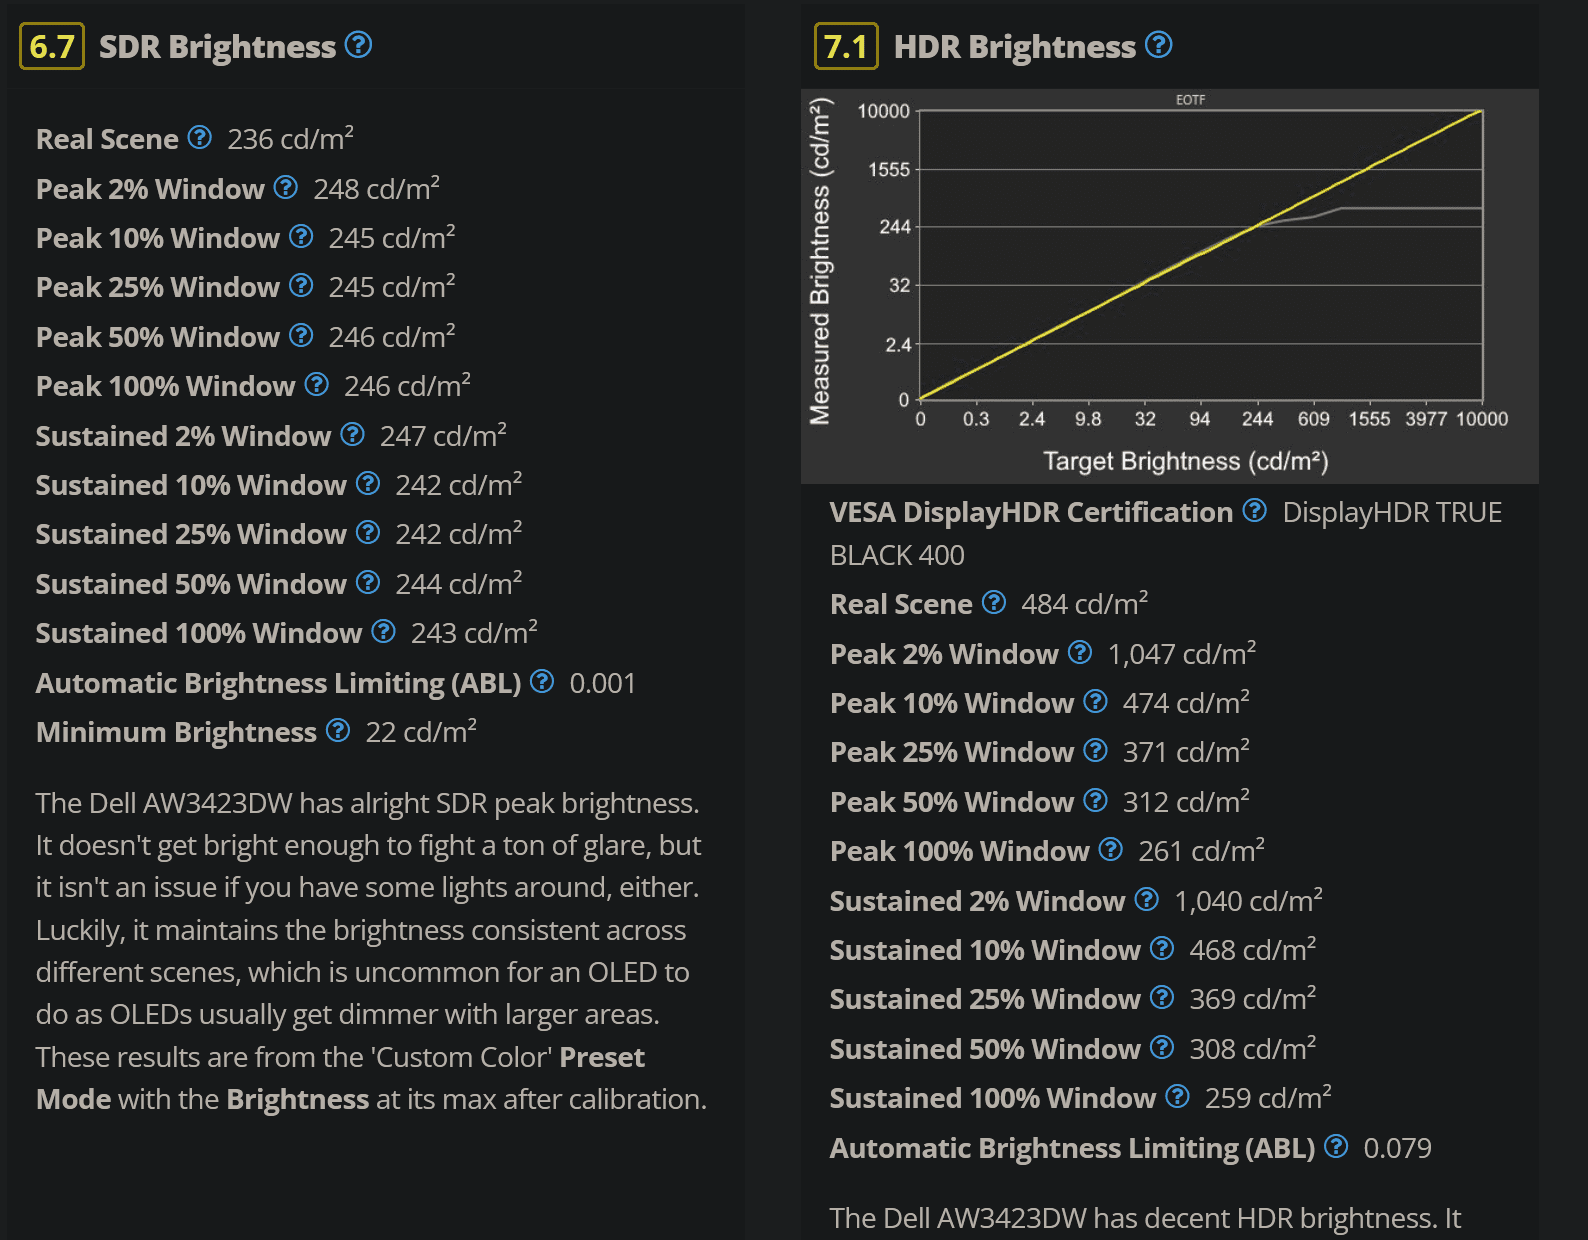Click the 1,047 cd/m² HDR peak value
This screenshot has width=1588, height=1240.
point(1182,653)
